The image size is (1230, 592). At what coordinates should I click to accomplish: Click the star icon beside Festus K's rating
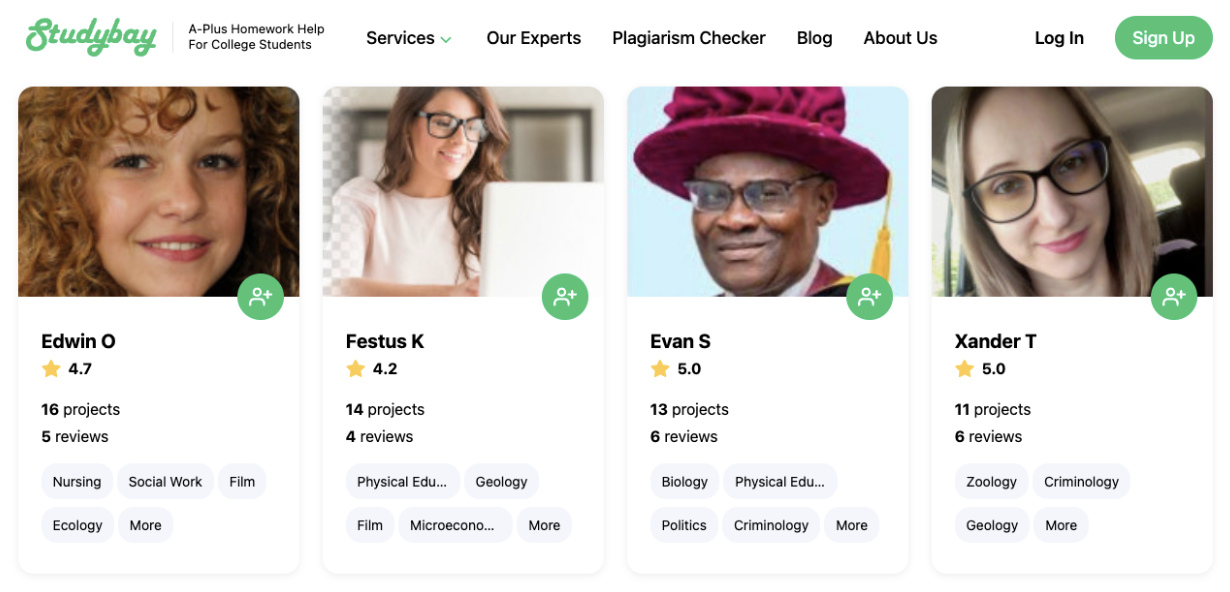click(355, 369)
